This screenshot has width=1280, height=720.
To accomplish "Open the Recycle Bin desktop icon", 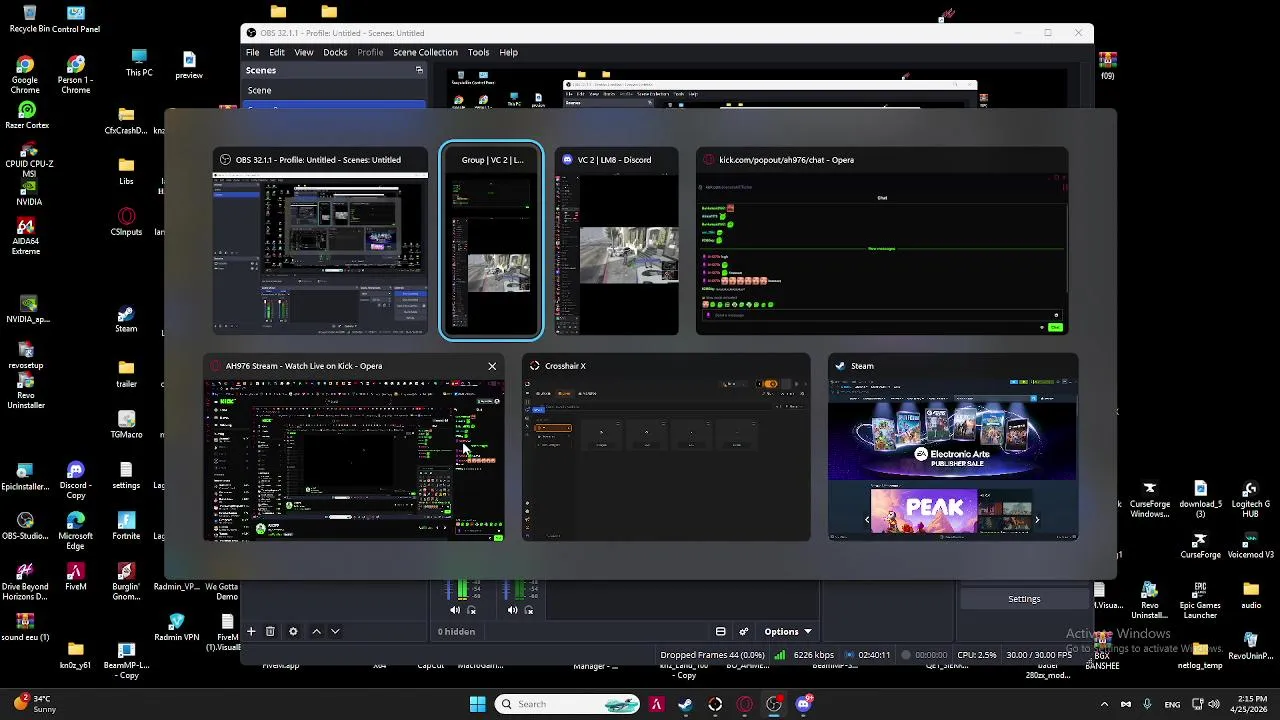I will (x=29, y=19).
